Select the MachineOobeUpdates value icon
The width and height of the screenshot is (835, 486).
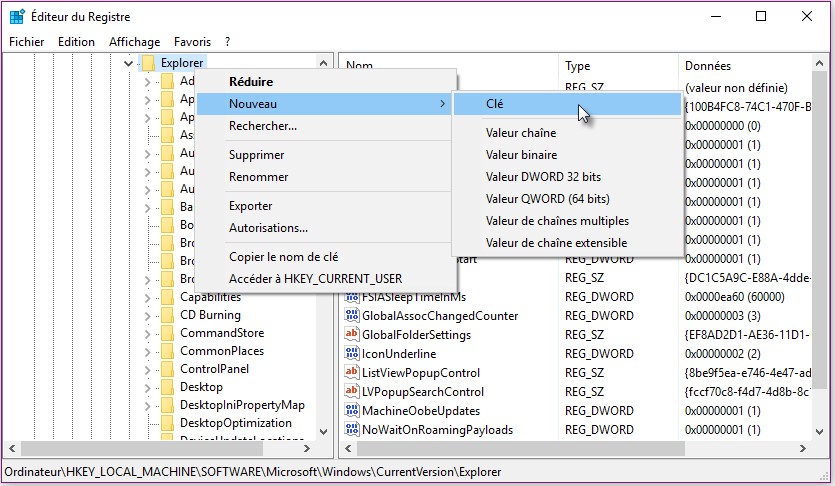coord(352,411)
